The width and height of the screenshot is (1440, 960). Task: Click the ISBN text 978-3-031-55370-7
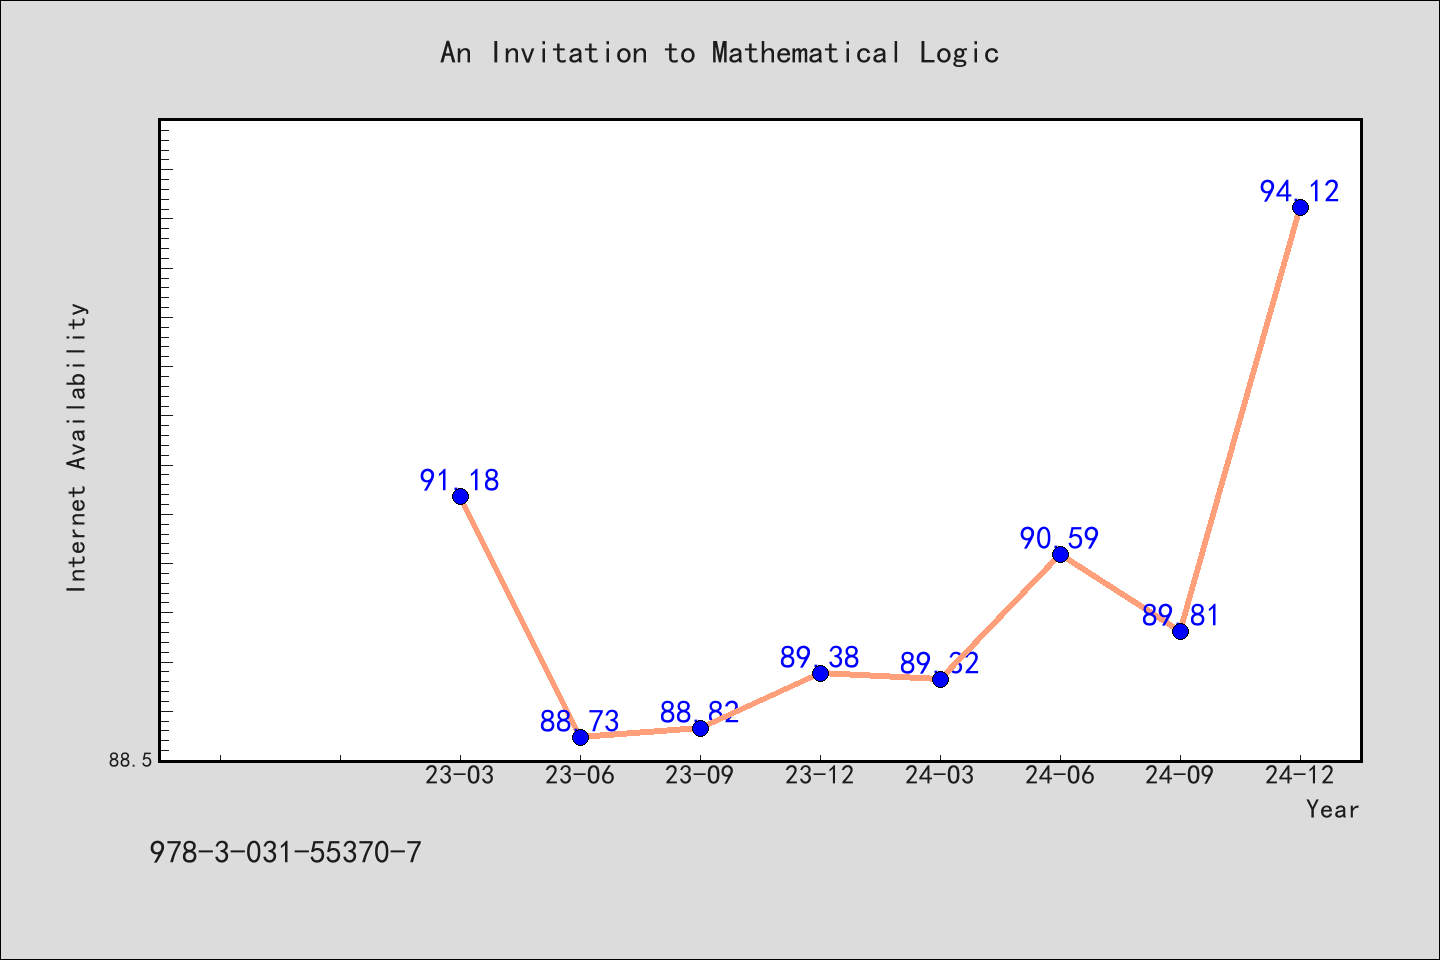click(286, 853)
